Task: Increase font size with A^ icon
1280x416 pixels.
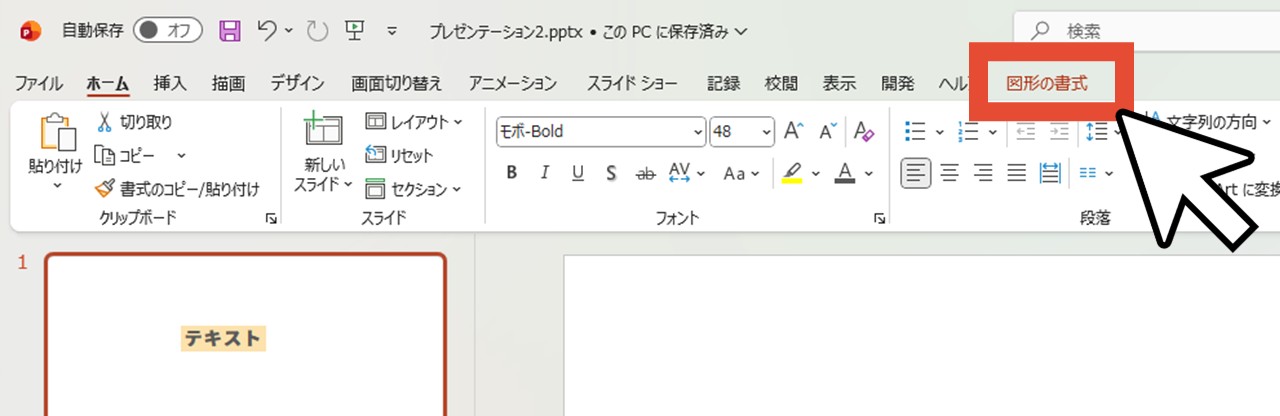Action: click(794, 131)
